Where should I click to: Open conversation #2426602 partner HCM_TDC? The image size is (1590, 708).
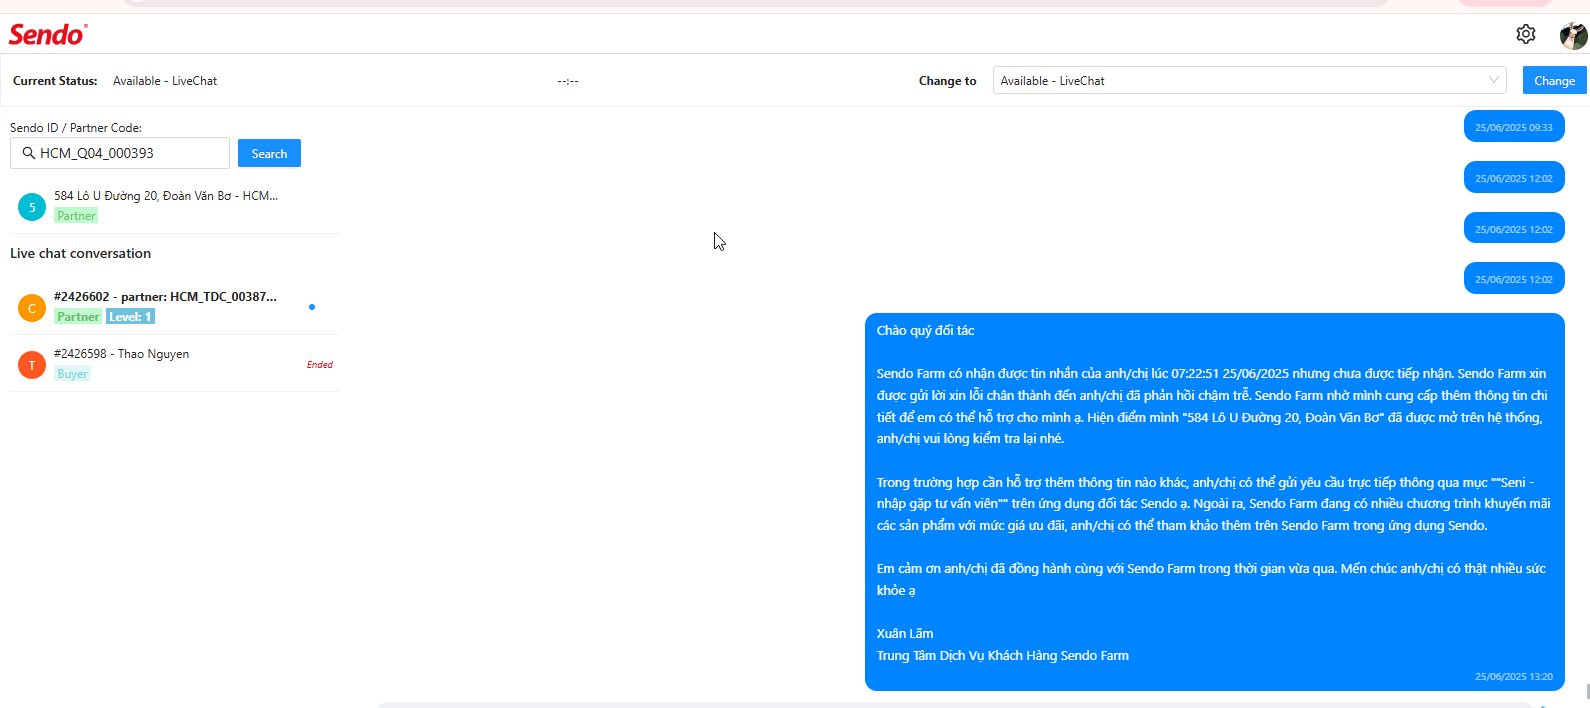click(x=175, y=307)
